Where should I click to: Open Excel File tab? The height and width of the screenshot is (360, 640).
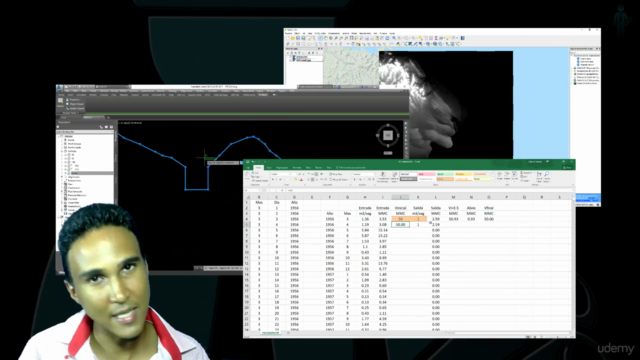[x=248, y=167]
